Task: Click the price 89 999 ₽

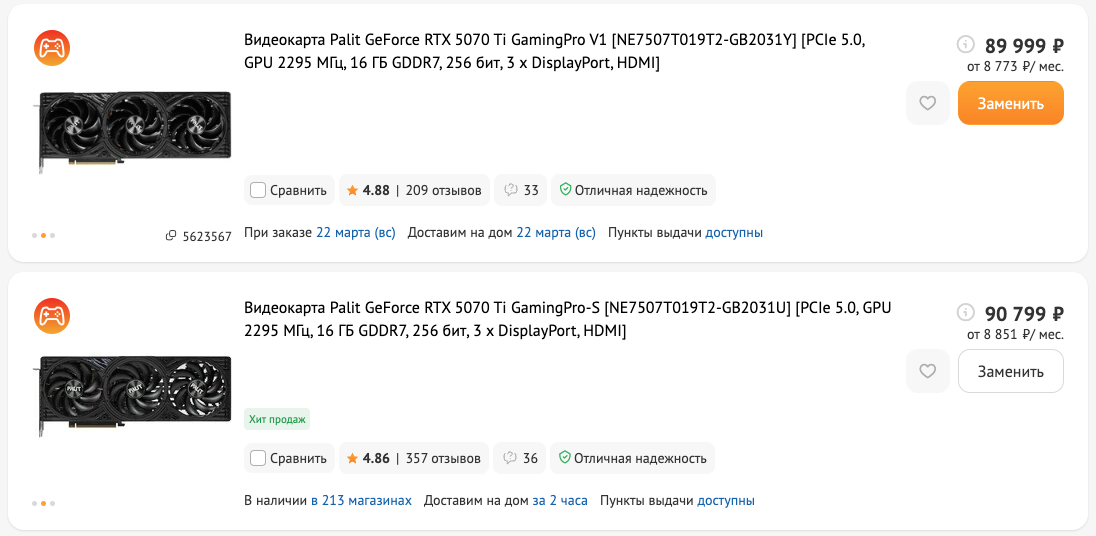Action: pyautogui.click(x=1024, y=46)
